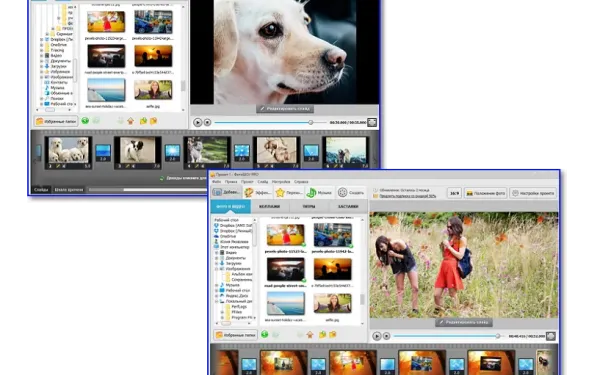Screen dimensions: 600x375
Task: Open the Слайд menu
Action: tap(262, 182)
